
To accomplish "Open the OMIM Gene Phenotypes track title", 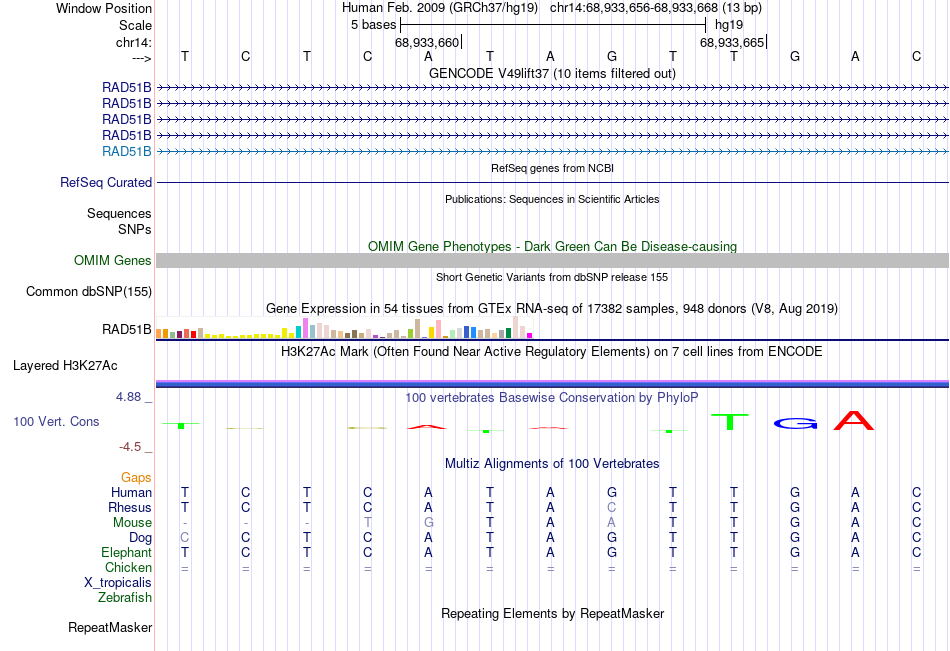I will point(552,246).
